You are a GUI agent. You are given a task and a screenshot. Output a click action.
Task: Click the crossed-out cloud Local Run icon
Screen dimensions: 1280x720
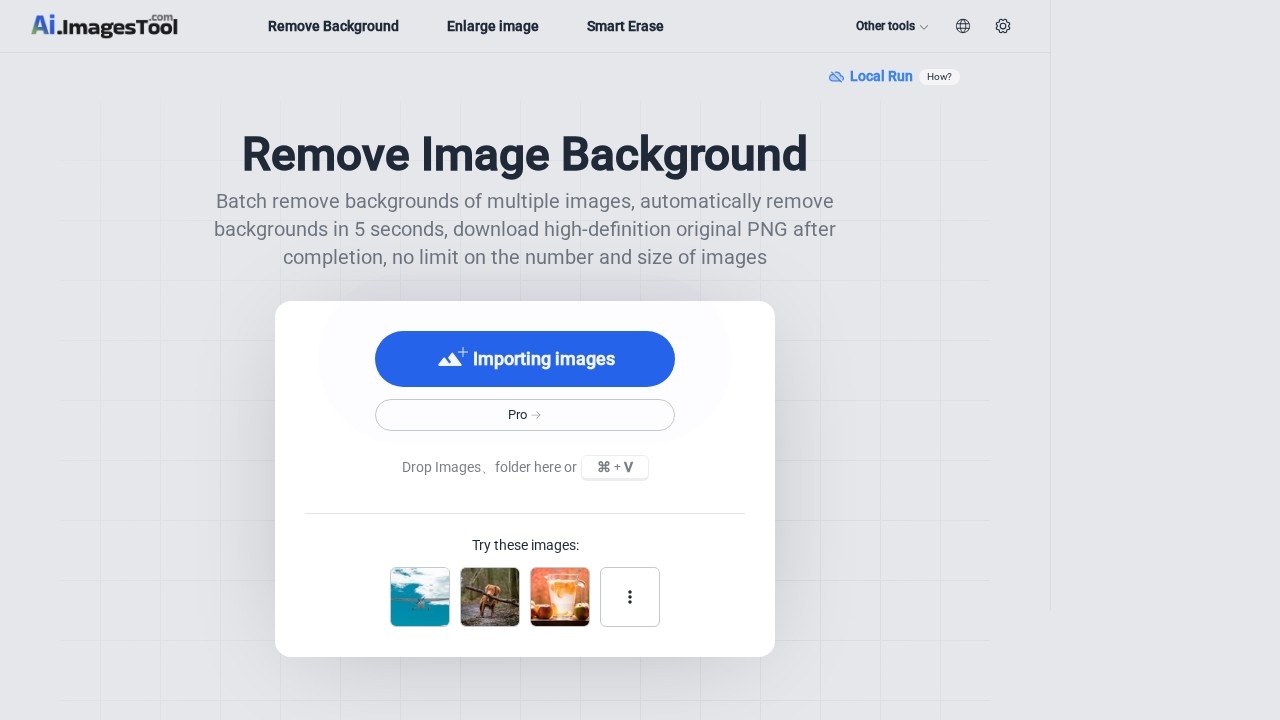[x=836, y=77]
